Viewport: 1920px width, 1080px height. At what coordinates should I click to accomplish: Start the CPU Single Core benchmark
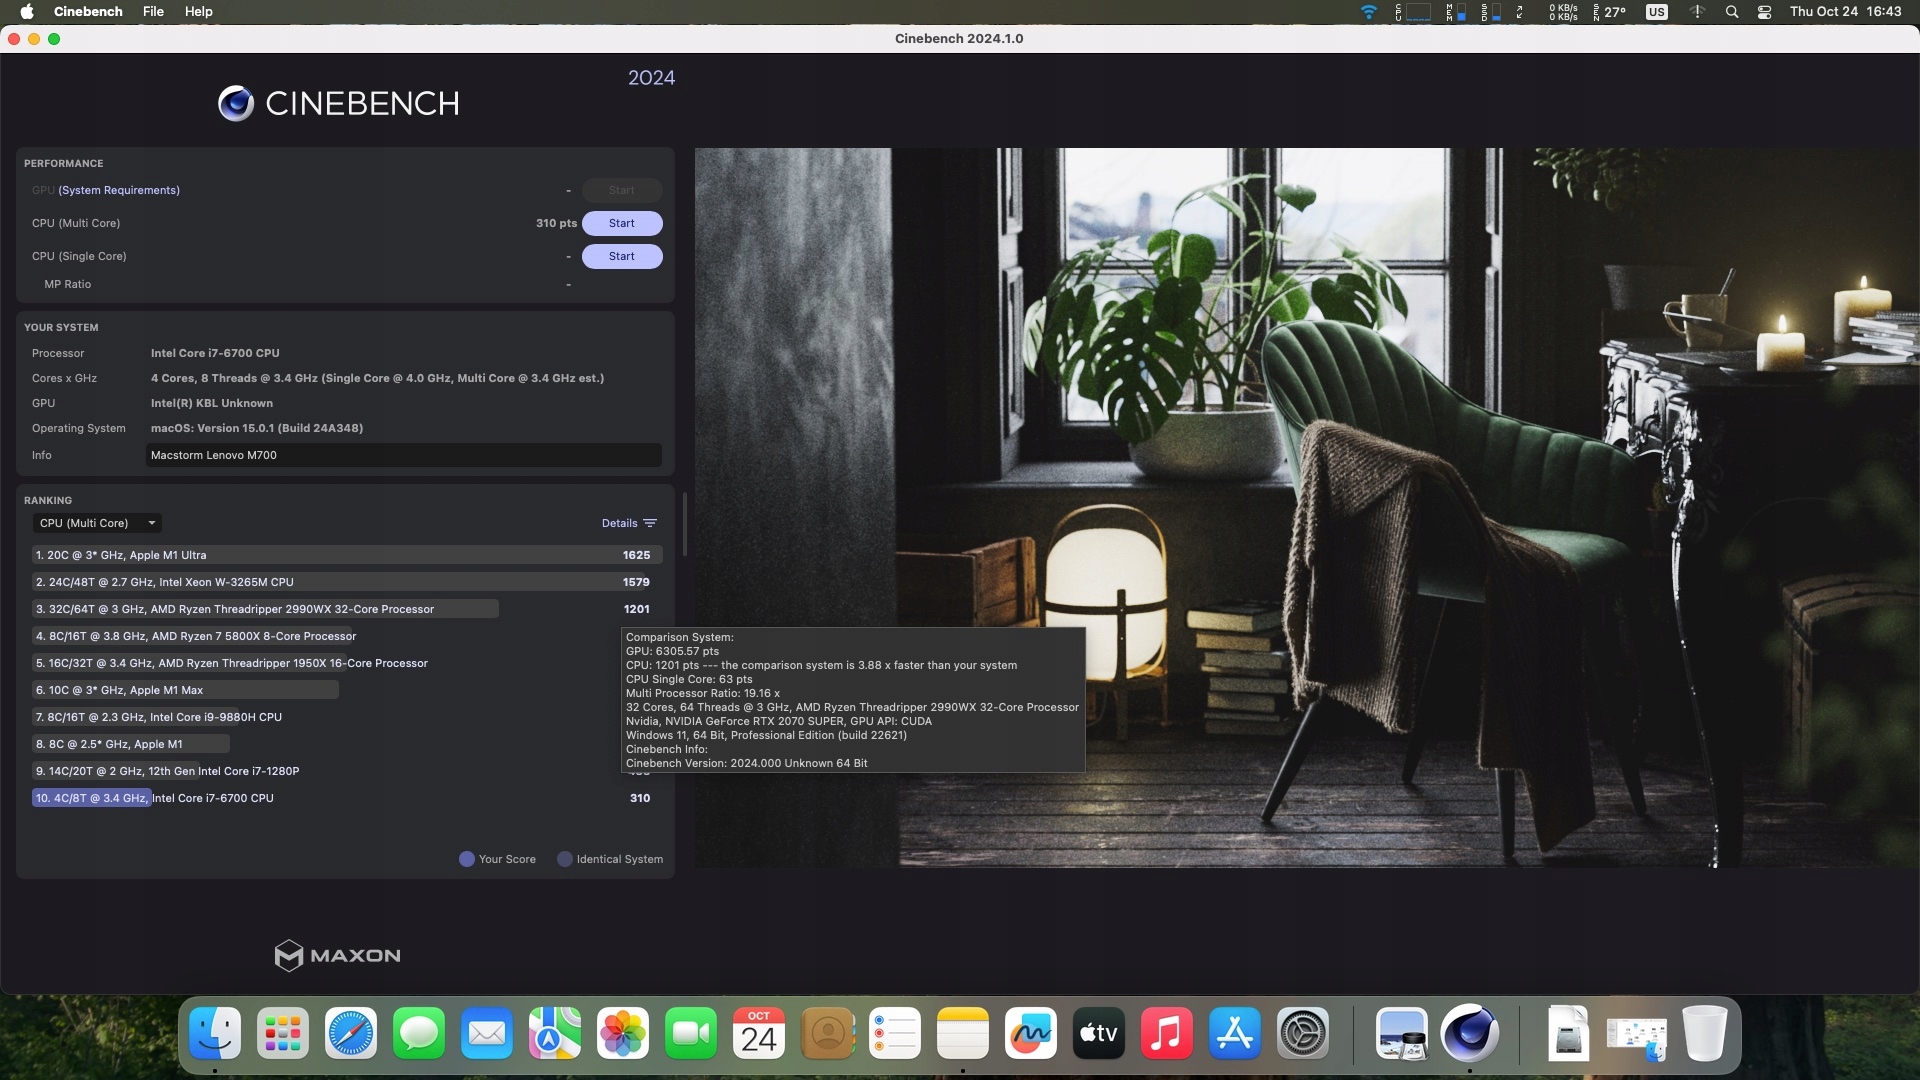pos(621,256)
